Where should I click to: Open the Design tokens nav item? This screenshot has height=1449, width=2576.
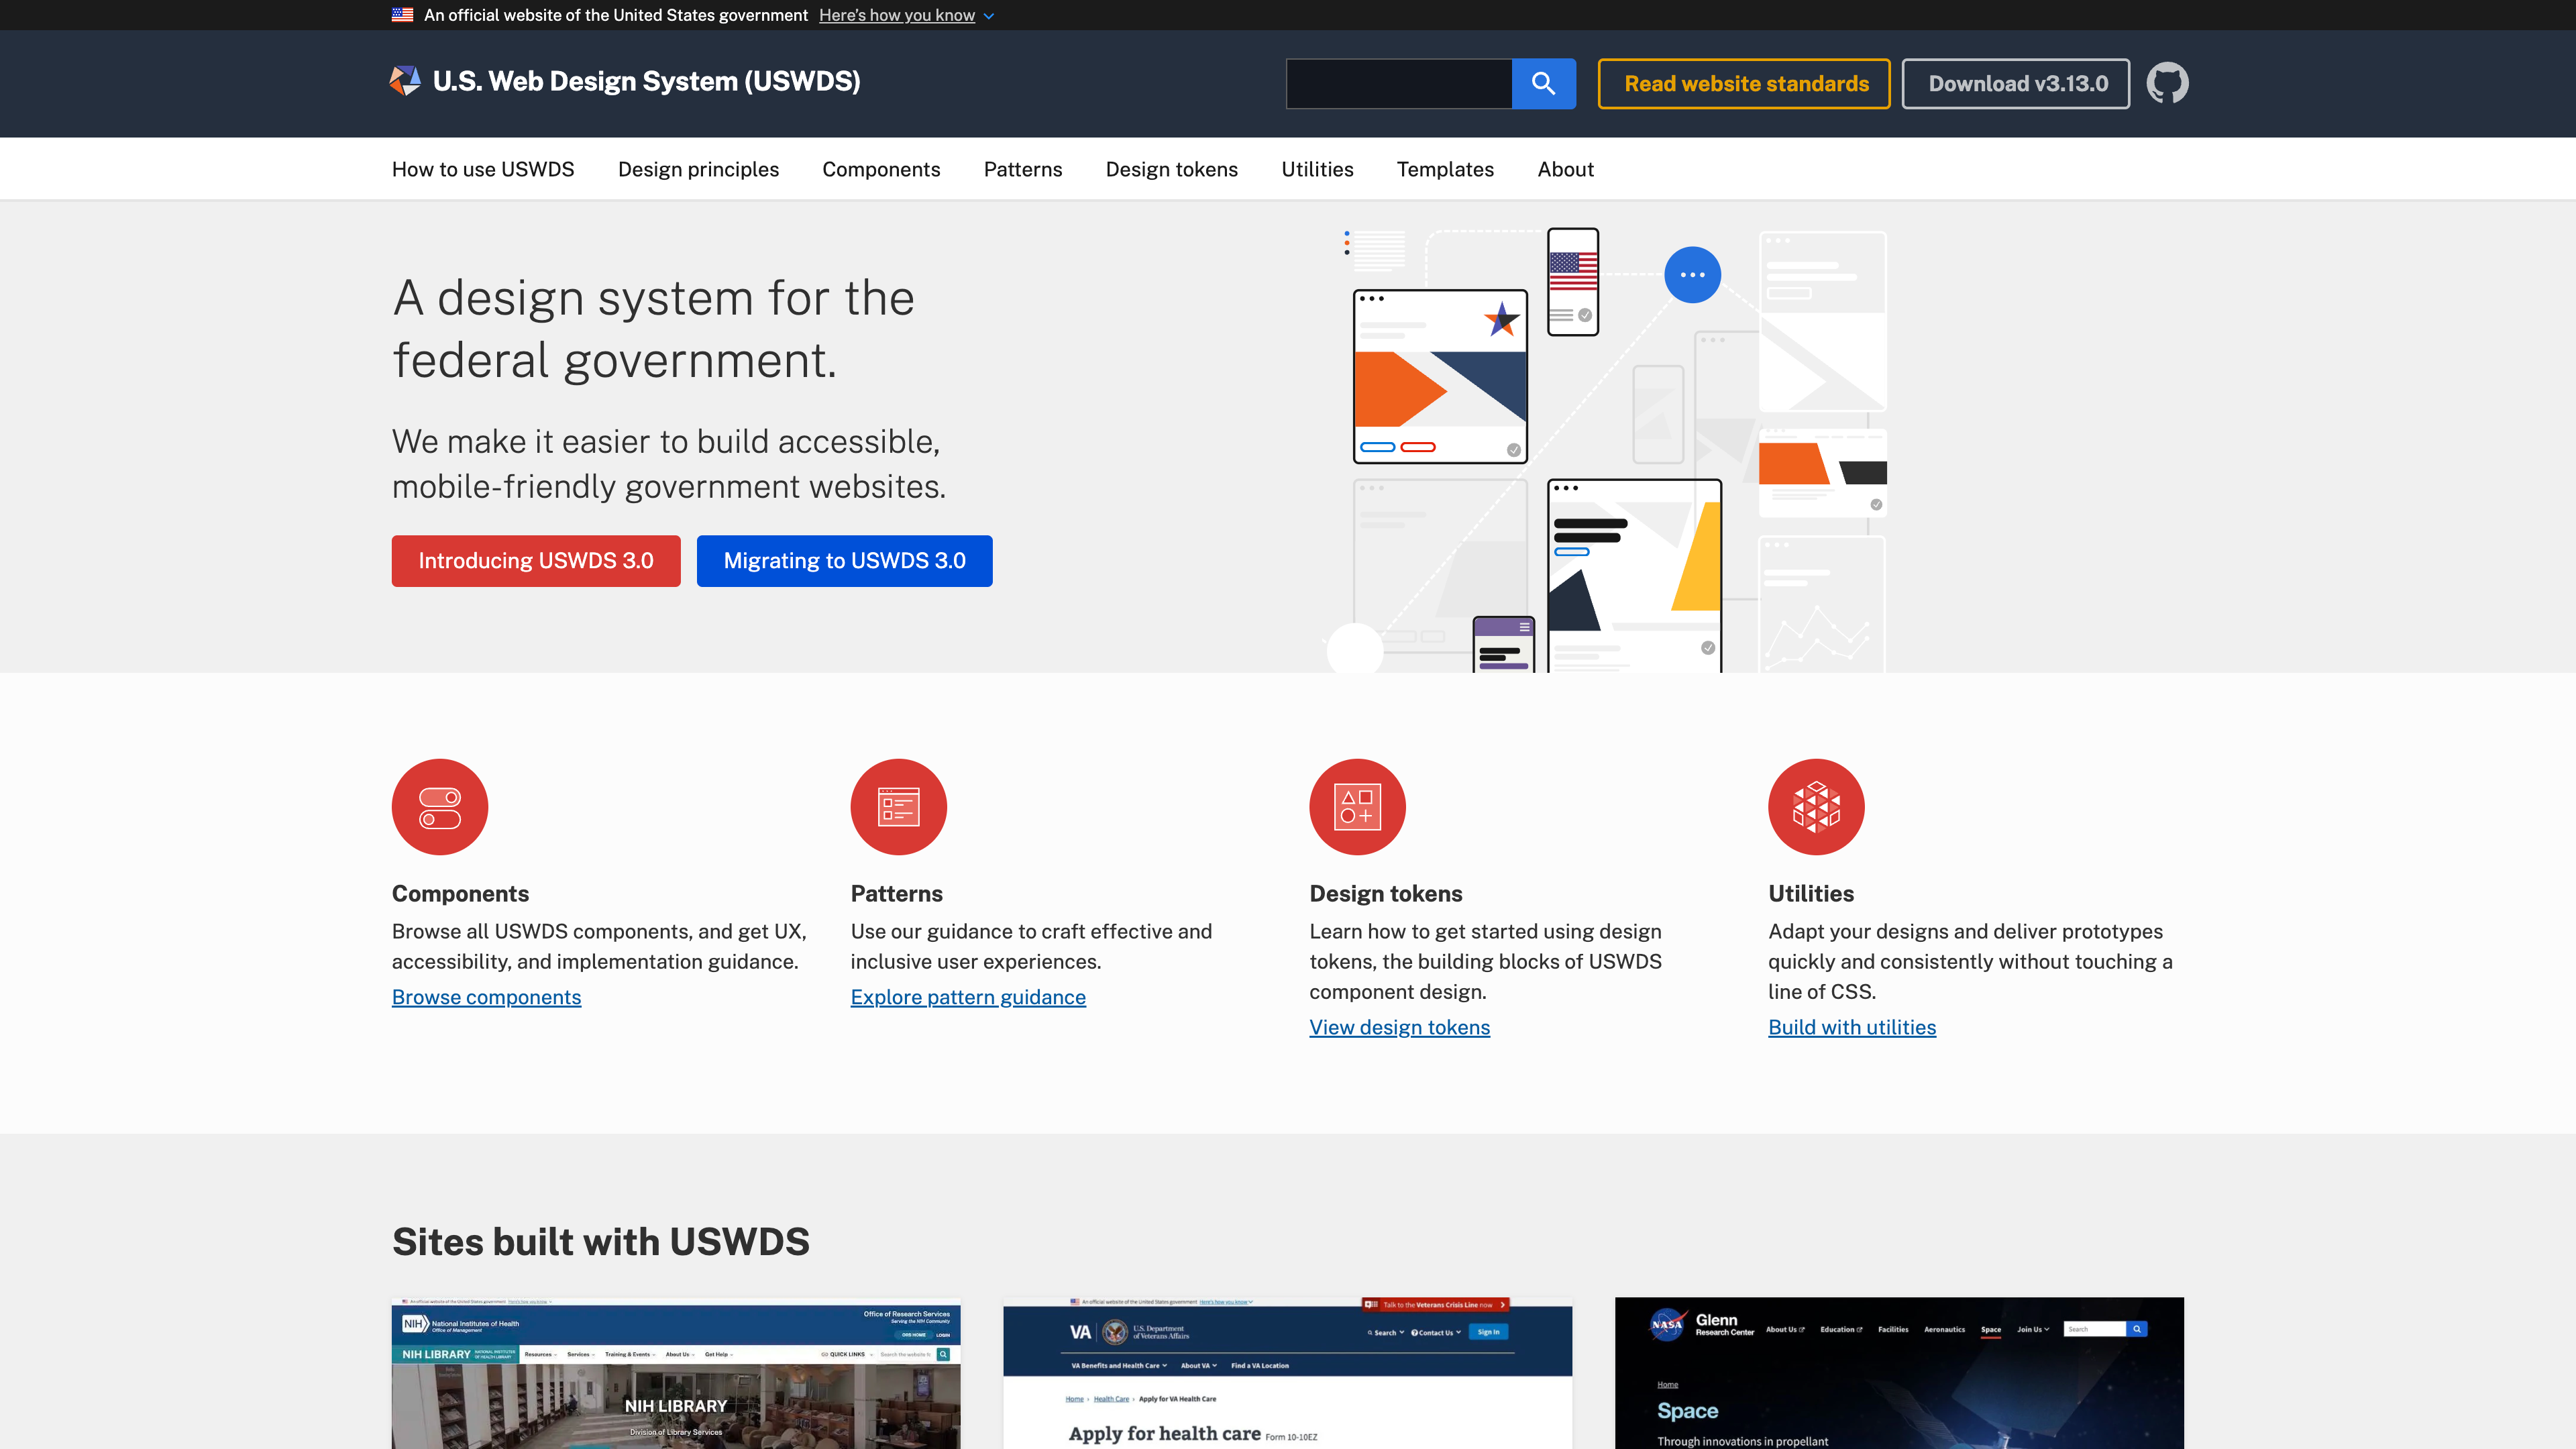tap(1171, 169)
